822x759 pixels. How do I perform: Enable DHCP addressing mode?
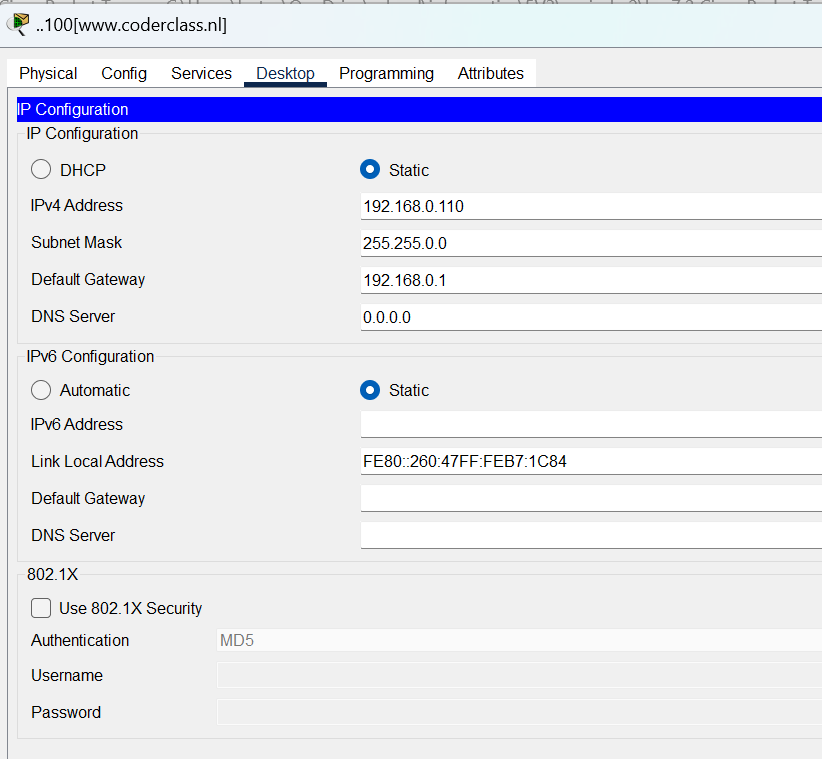(x=41, y=169)
